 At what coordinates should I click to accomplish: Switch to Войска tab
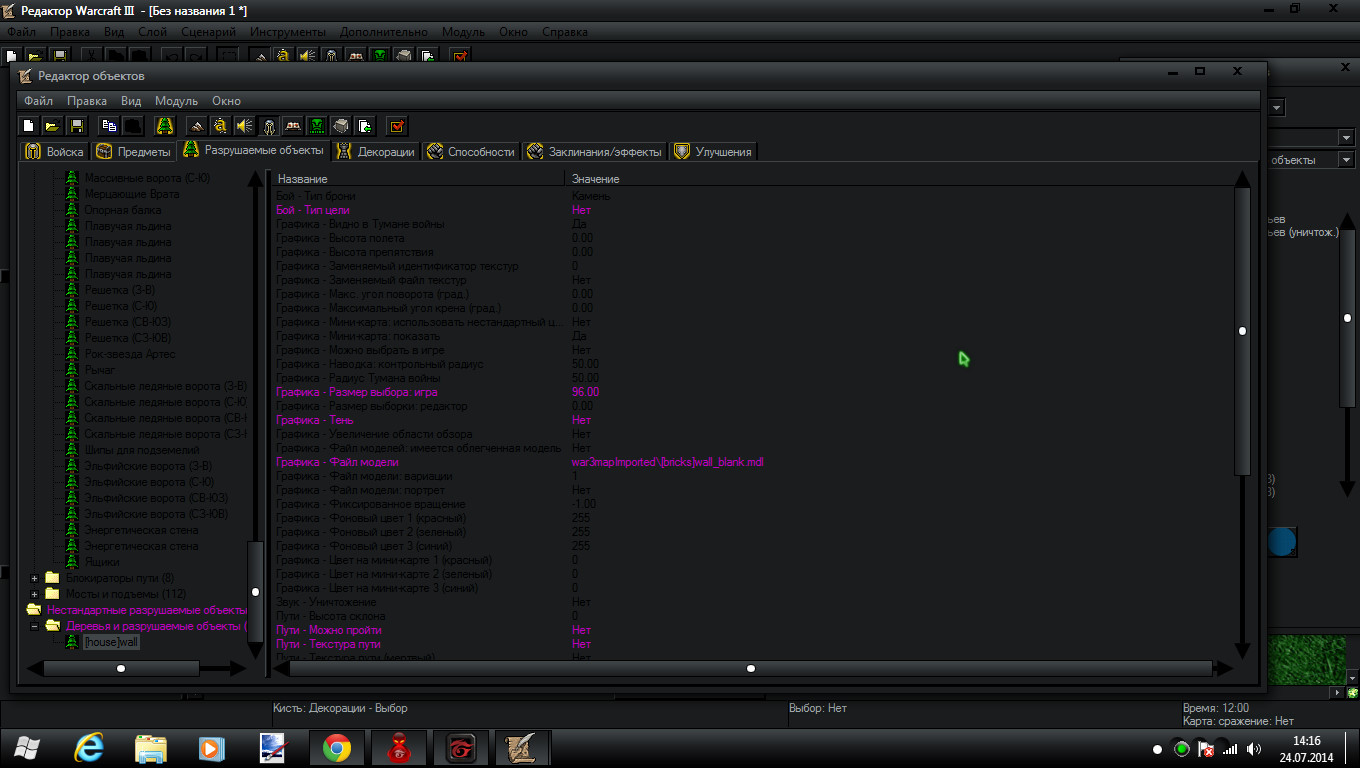55,152
